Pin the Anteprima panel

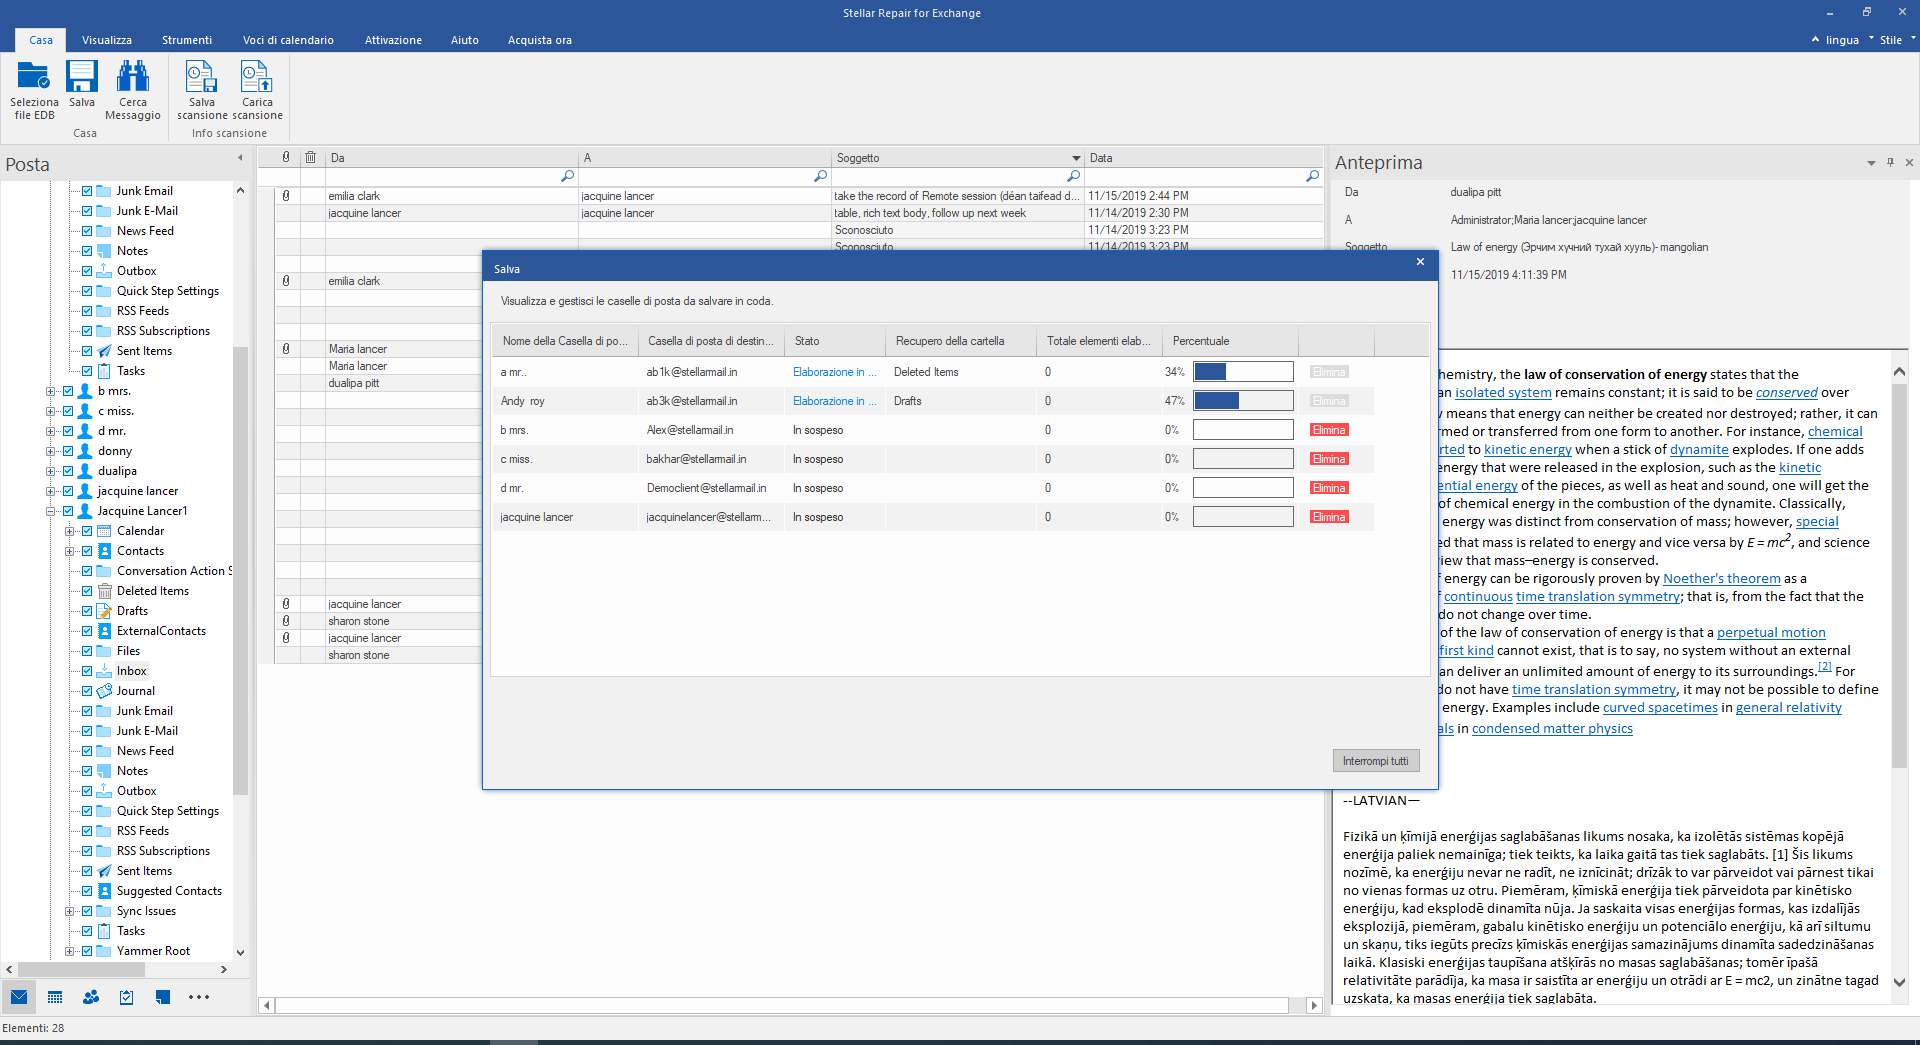(x=1890, y=162)
